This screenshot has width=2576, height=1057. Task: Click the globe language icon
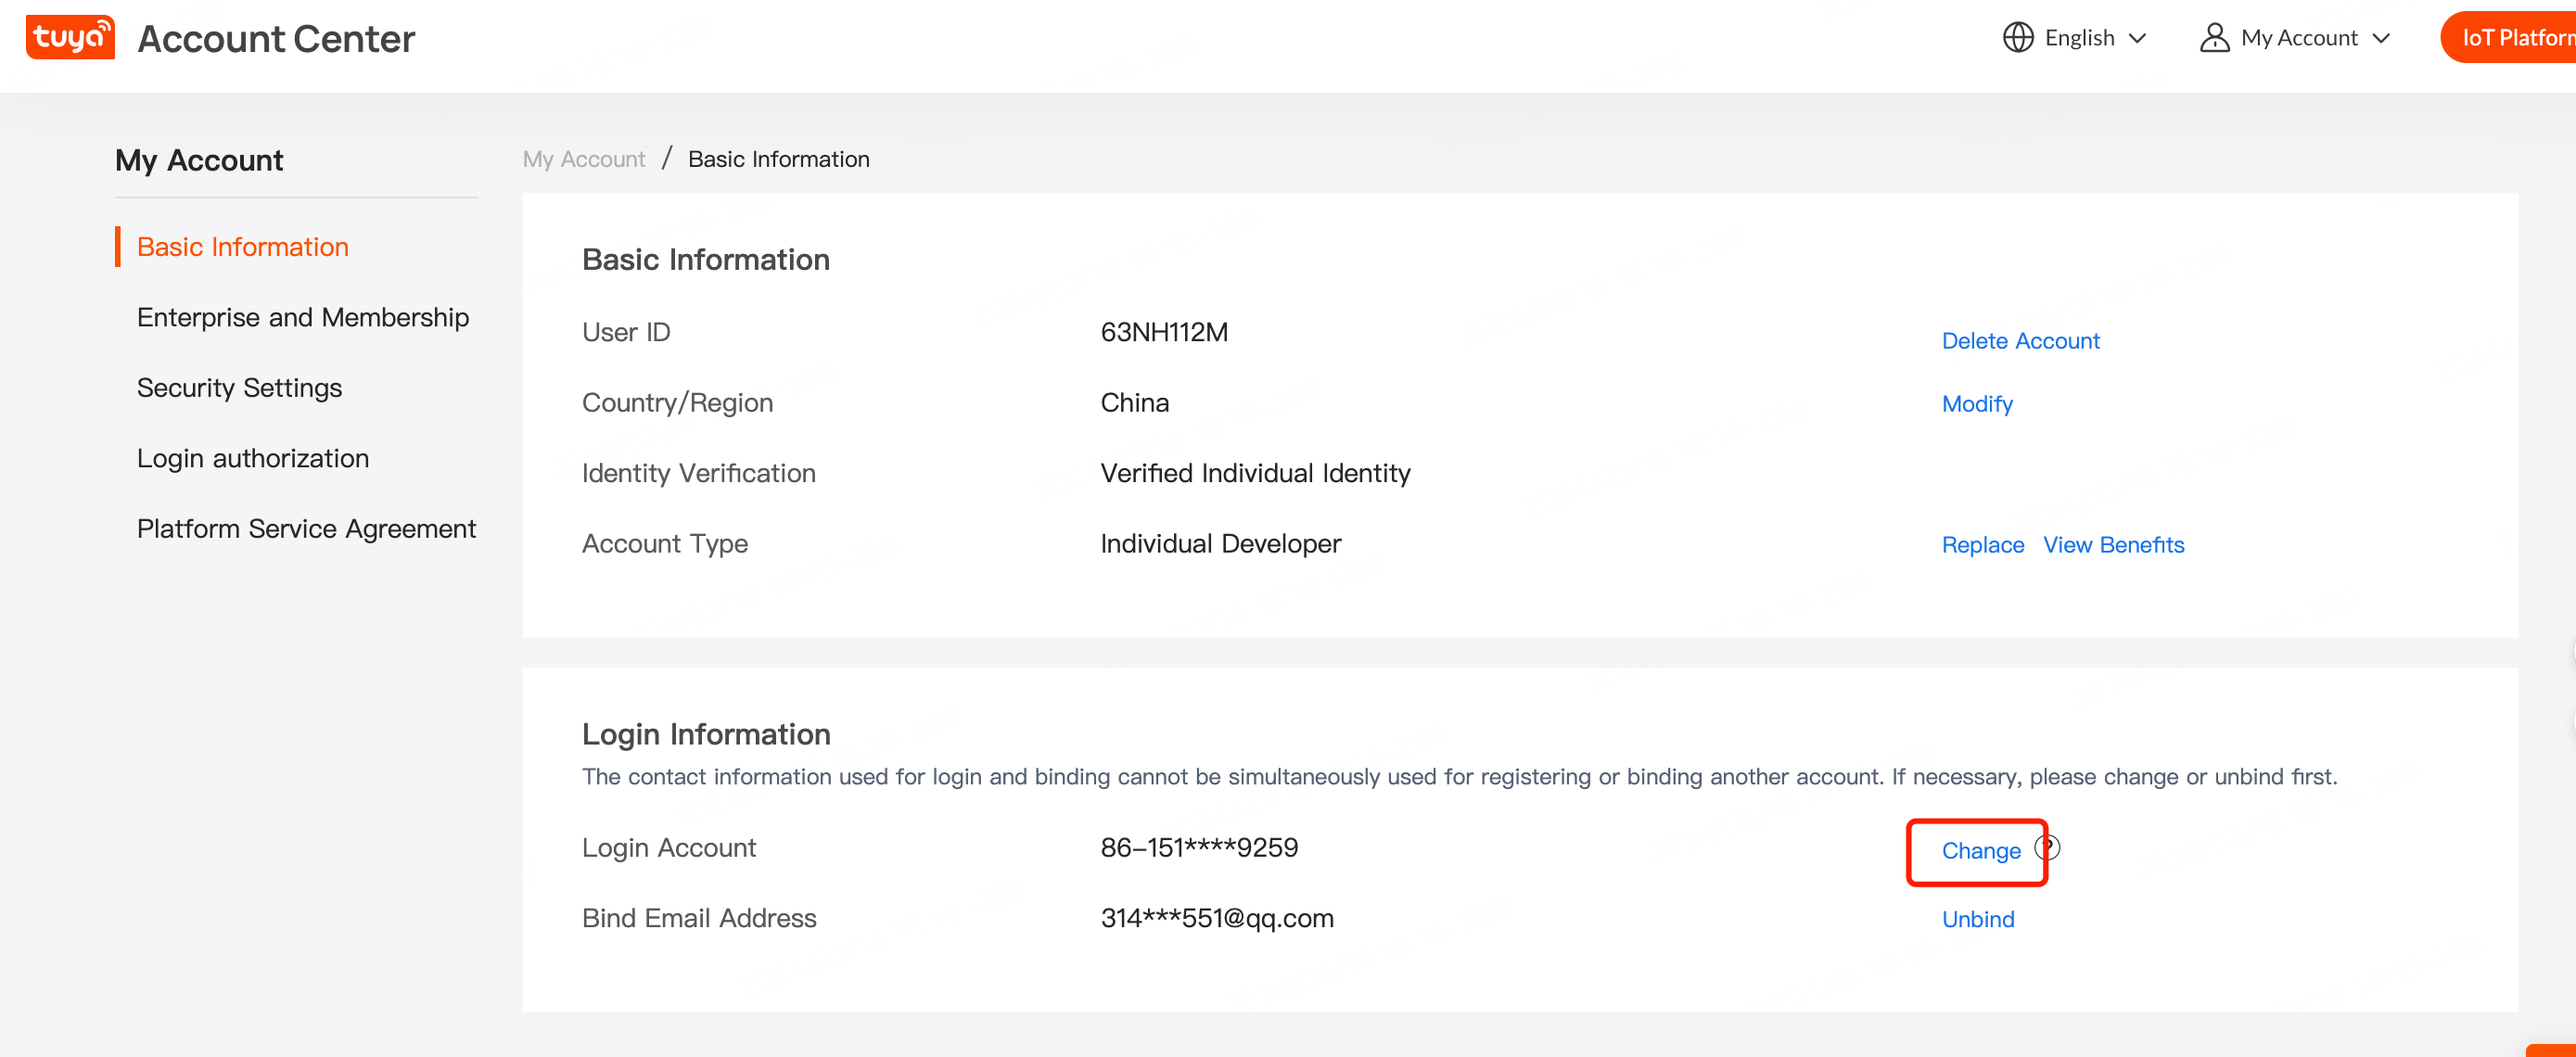click(x=2018, y=38)
